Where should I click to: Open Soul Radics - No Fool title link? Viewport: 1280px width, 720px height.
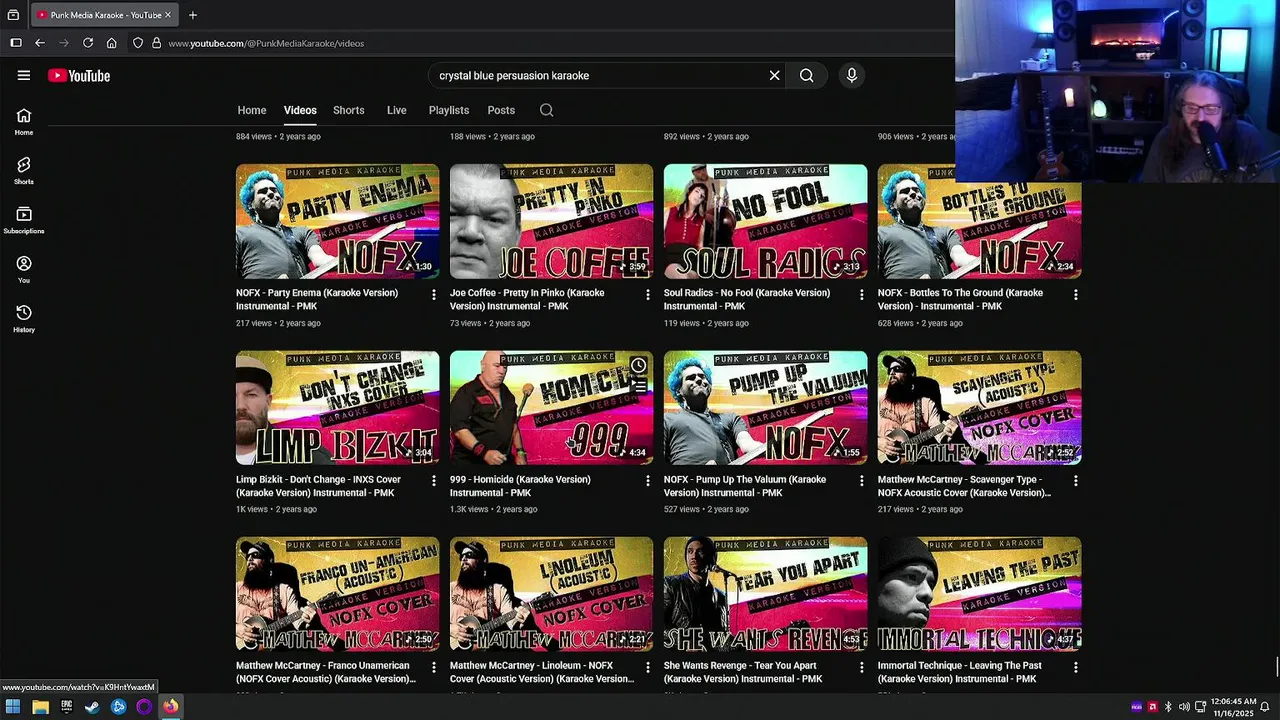click(747, 299)
